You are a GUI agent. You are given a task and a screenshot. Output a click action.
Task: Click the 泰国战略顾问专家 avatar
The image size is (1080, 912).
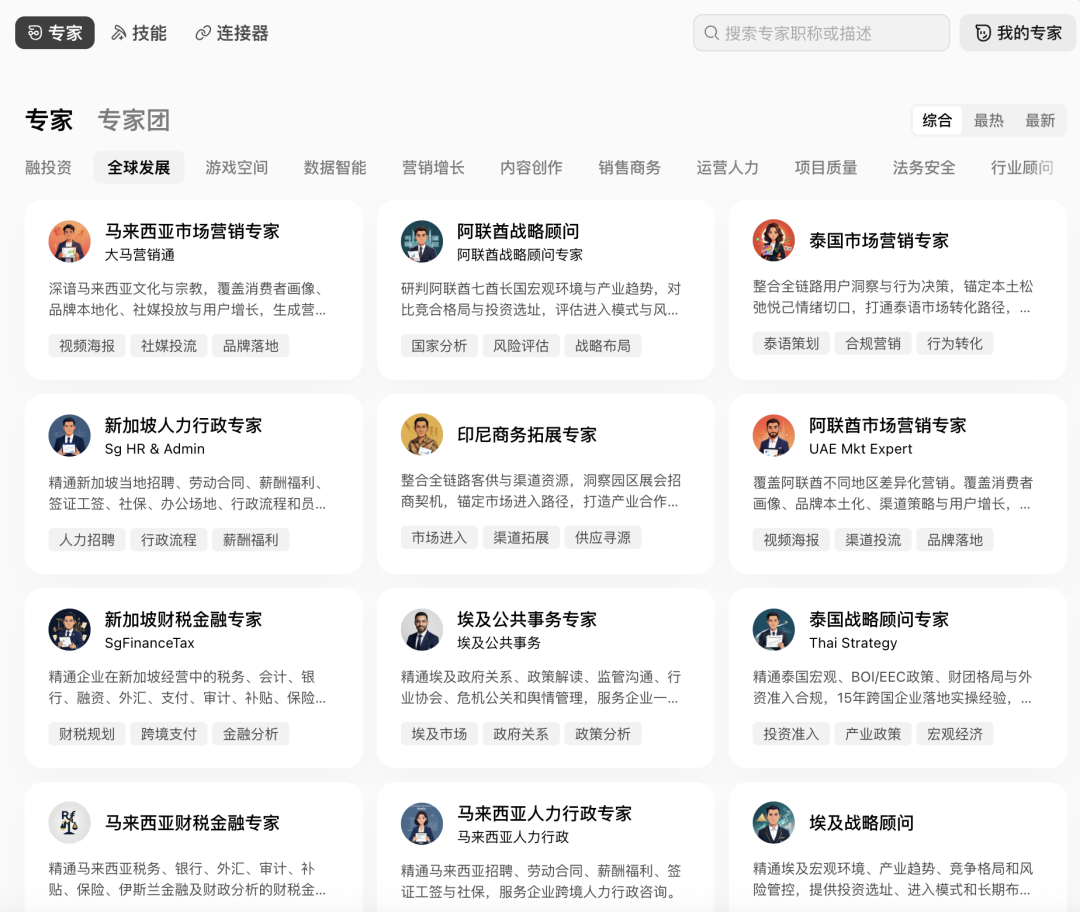tap(774, 630)
